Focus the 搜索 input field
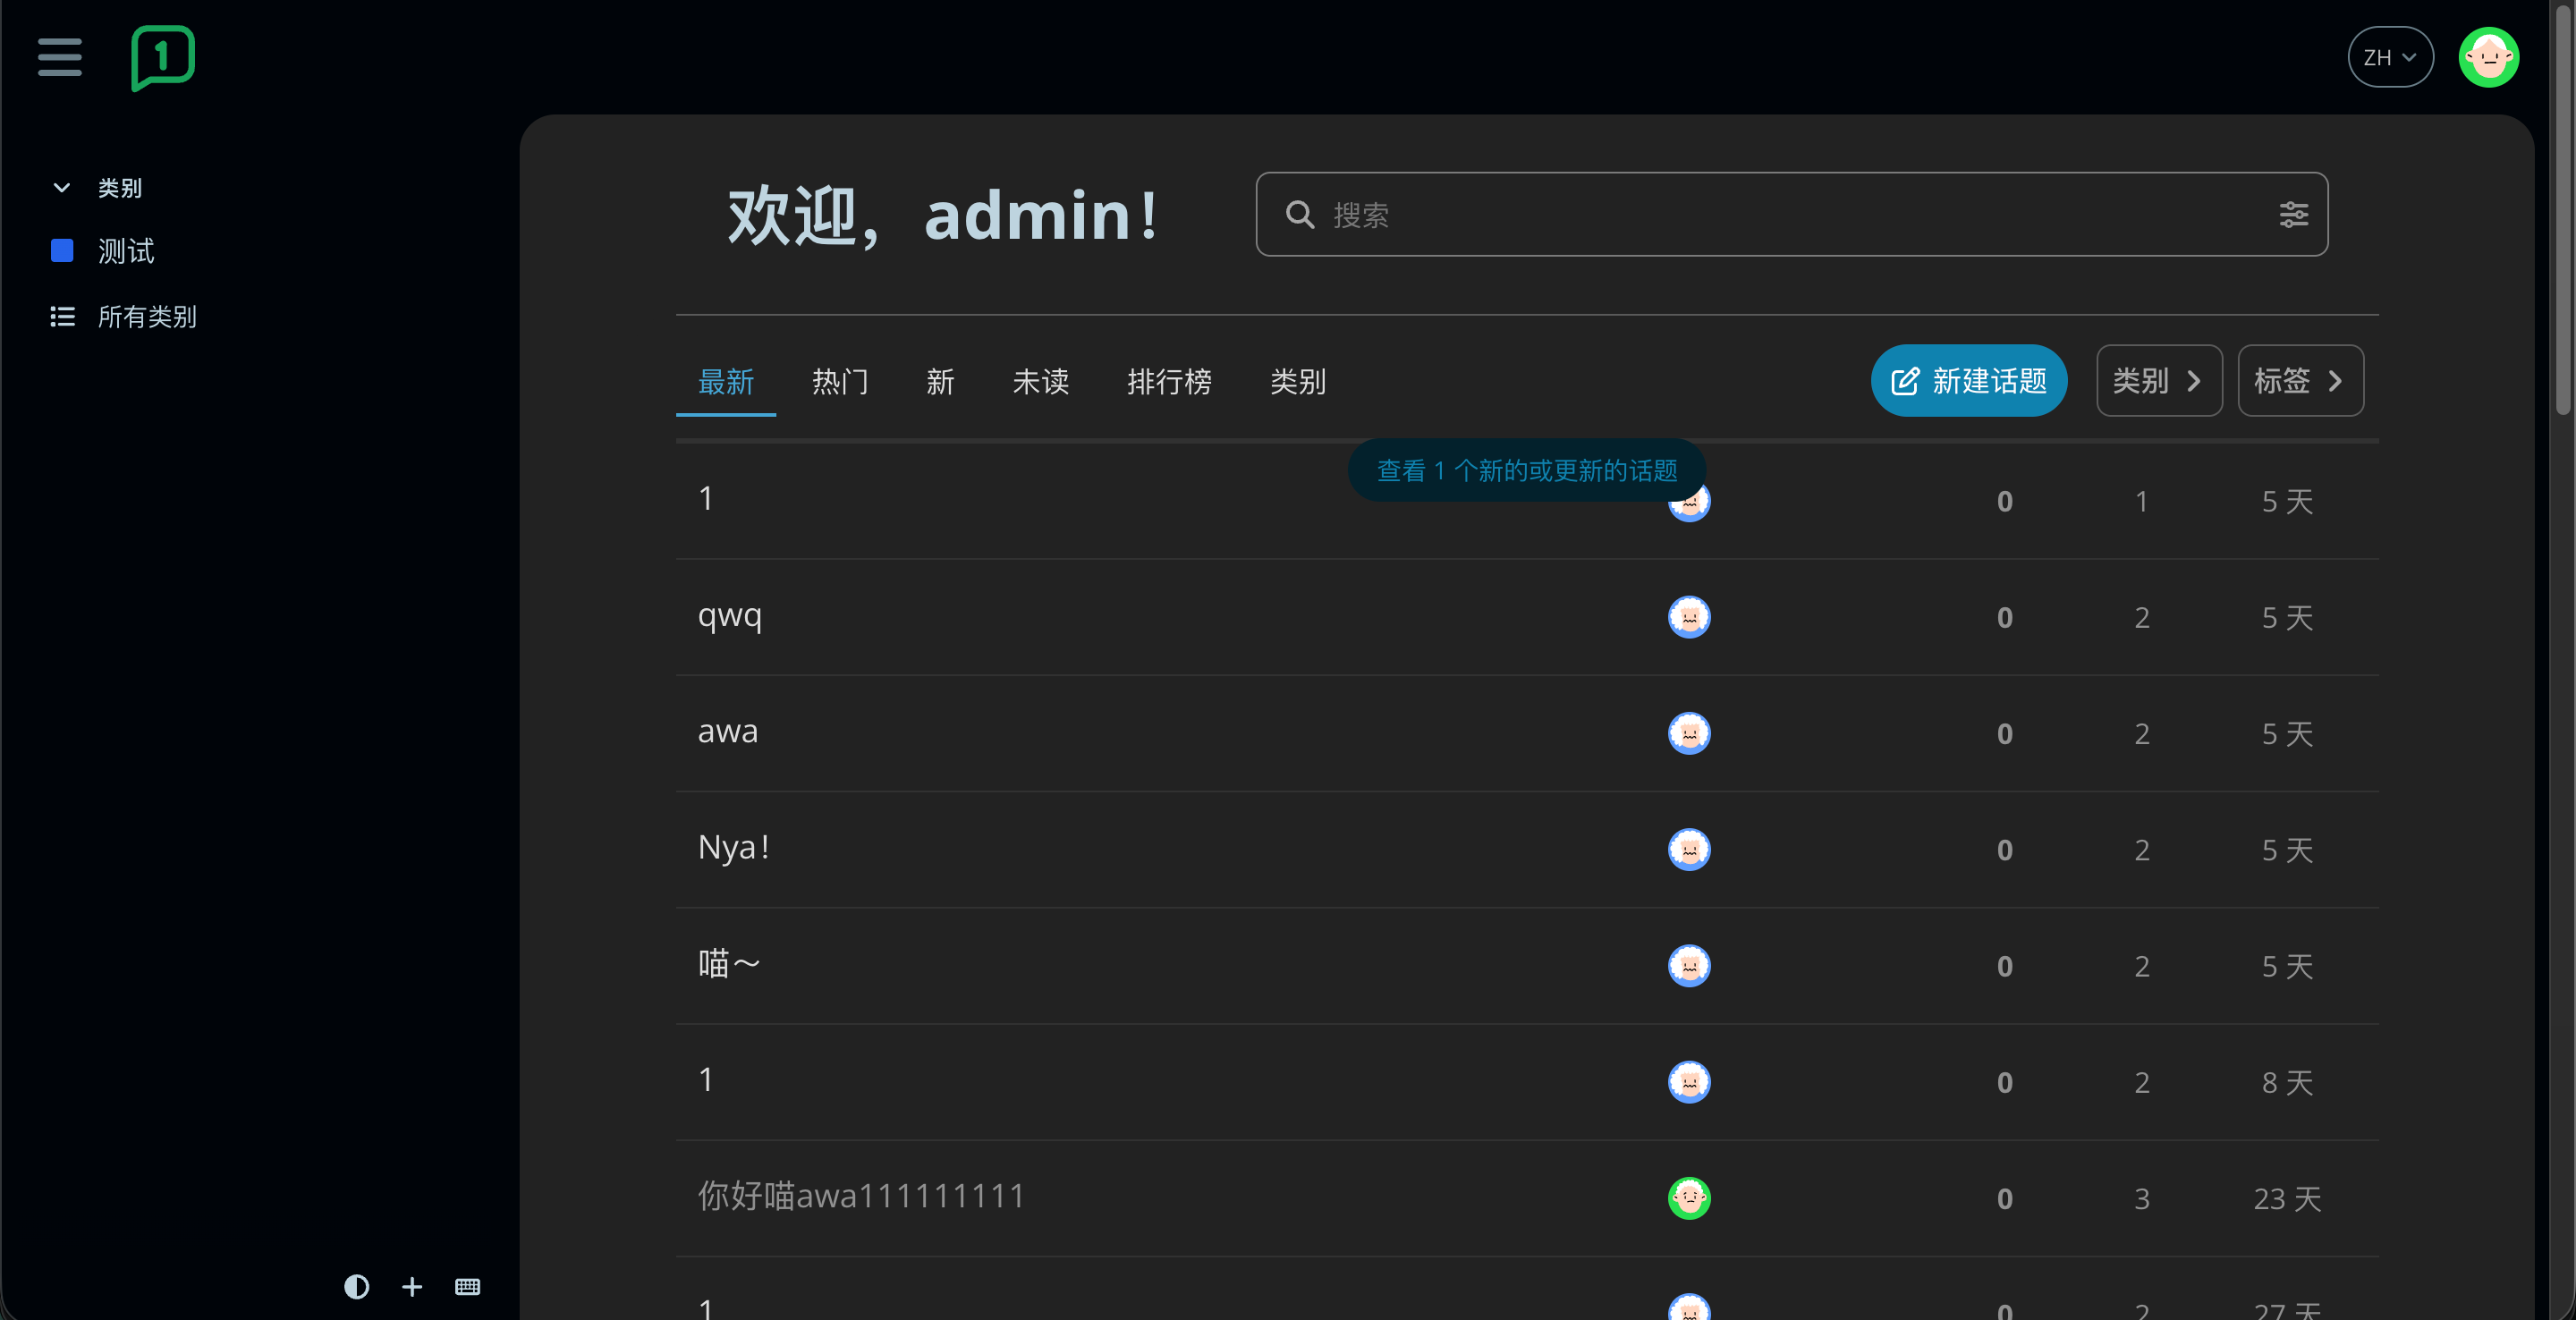 [1791, 214]
